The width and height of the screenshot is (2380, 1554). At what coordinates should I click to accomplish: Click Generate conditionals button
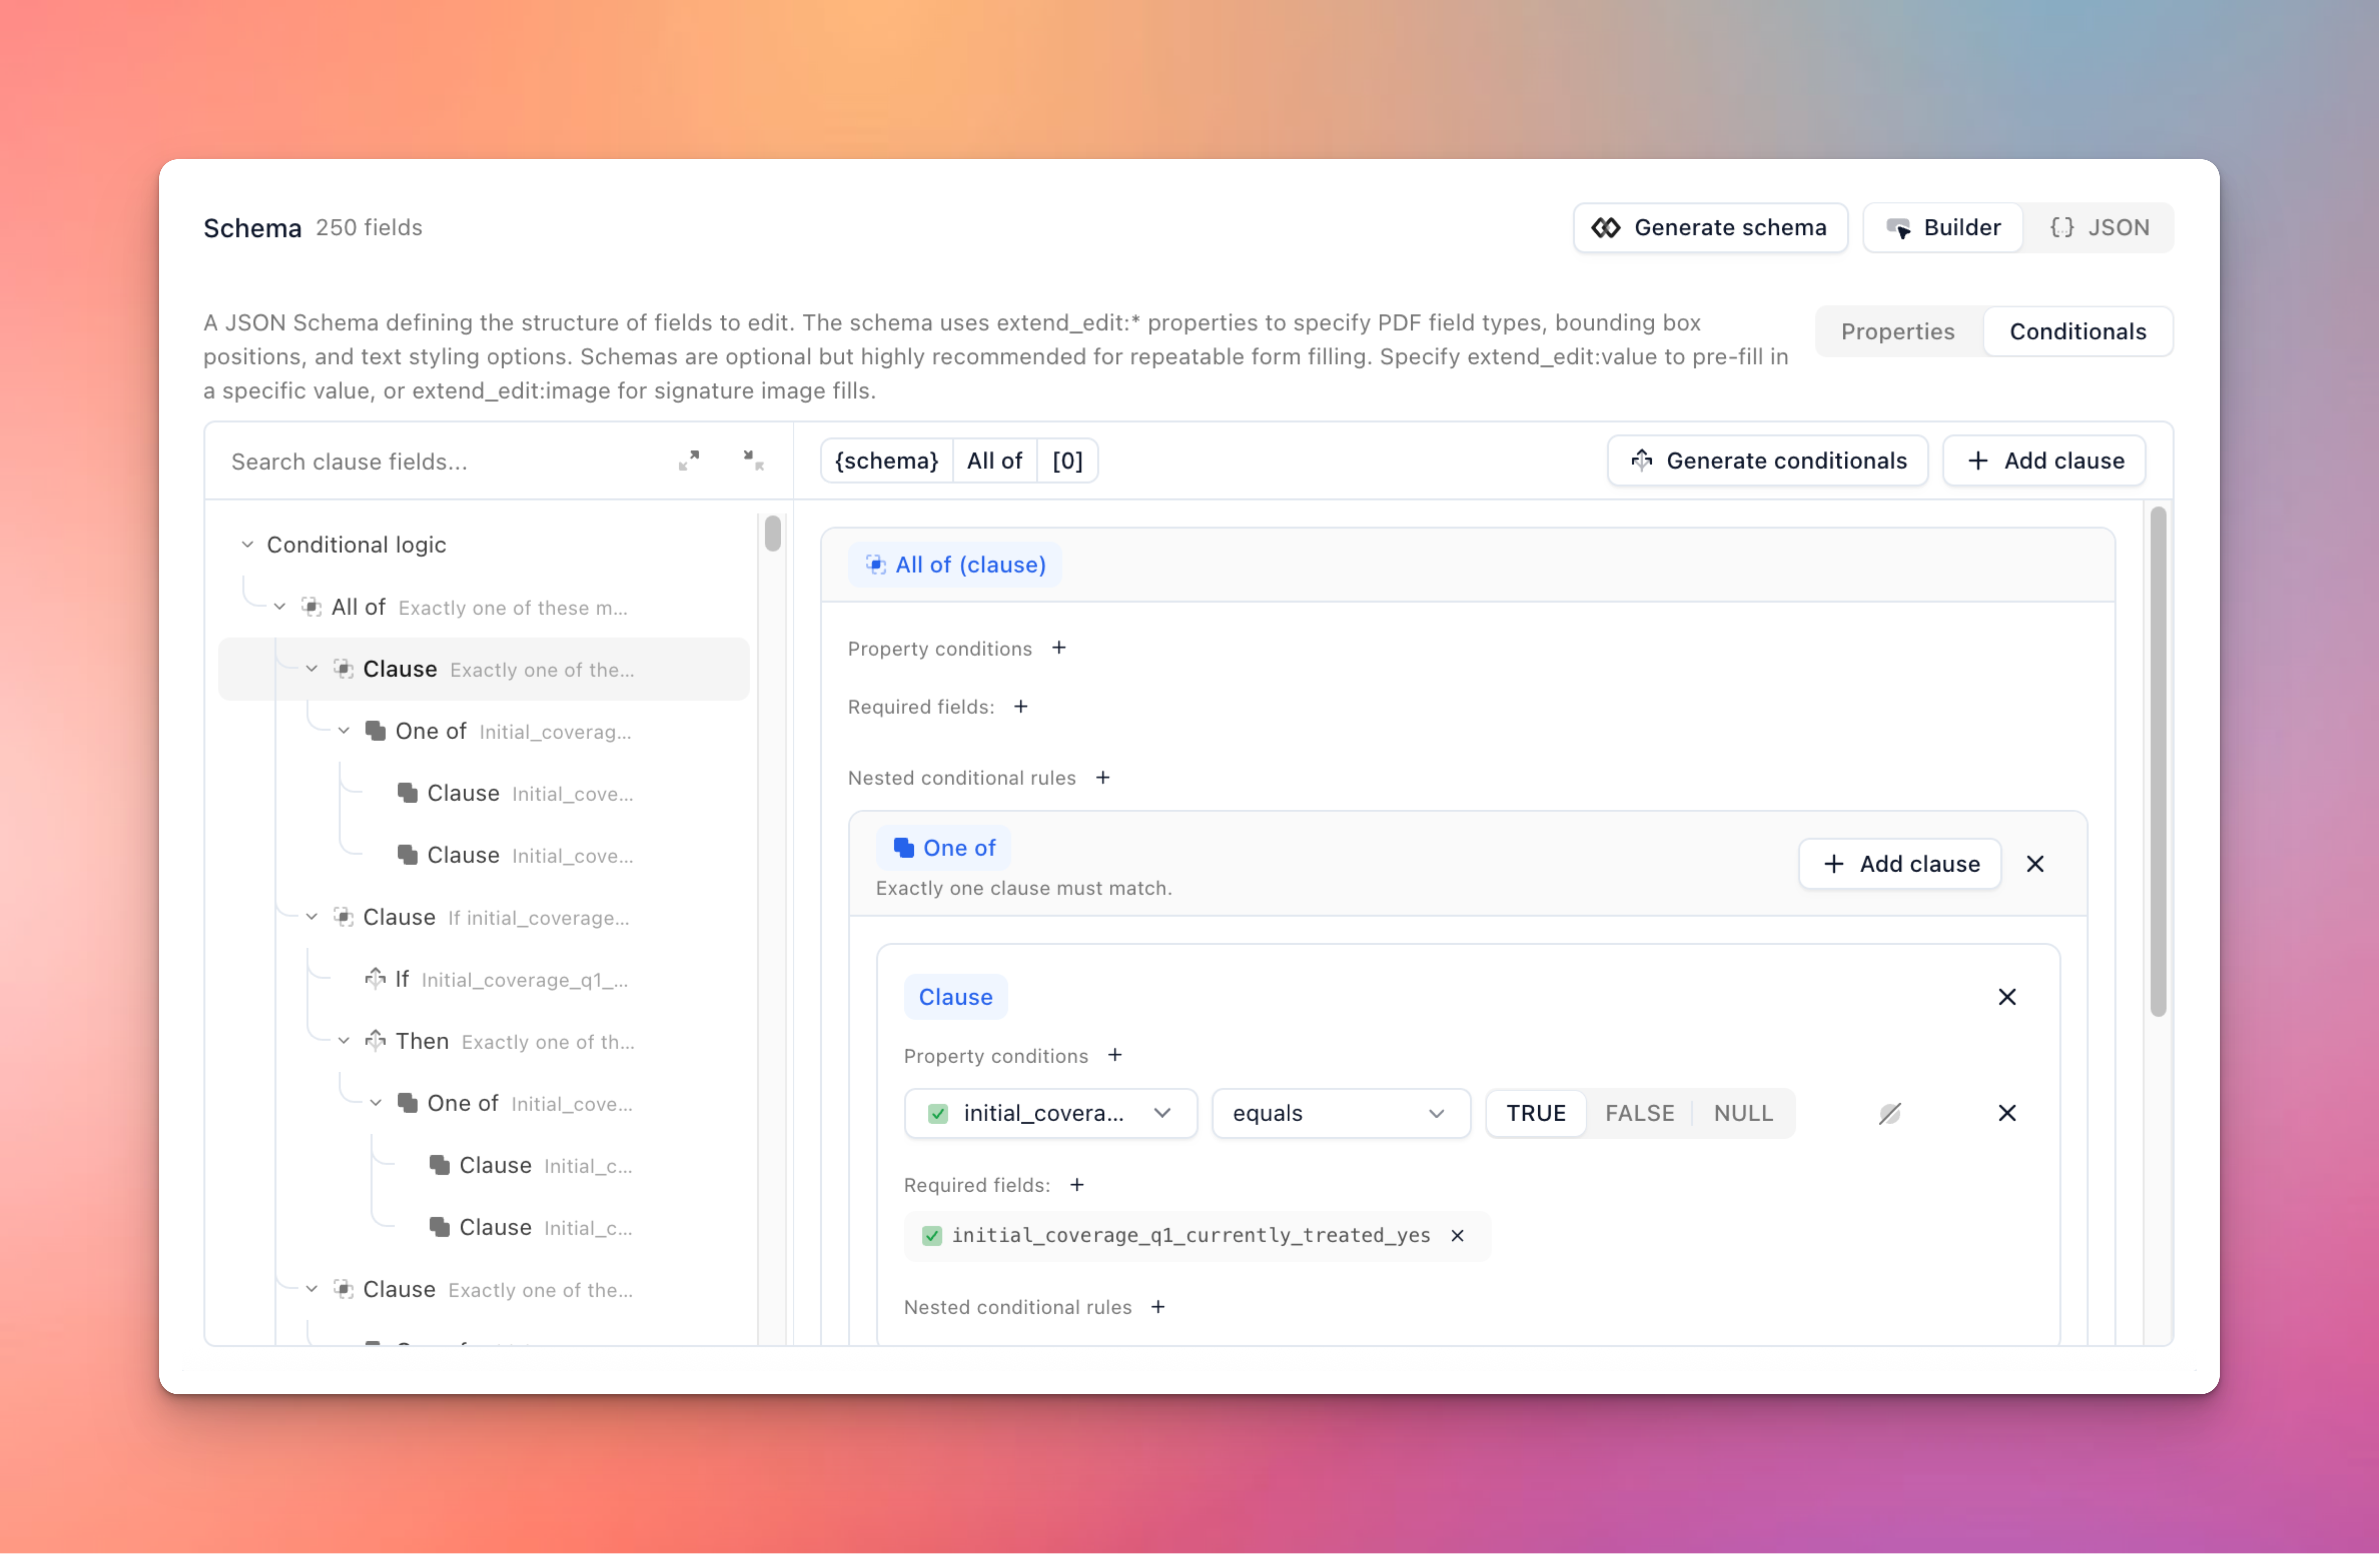coord(1767,461)
